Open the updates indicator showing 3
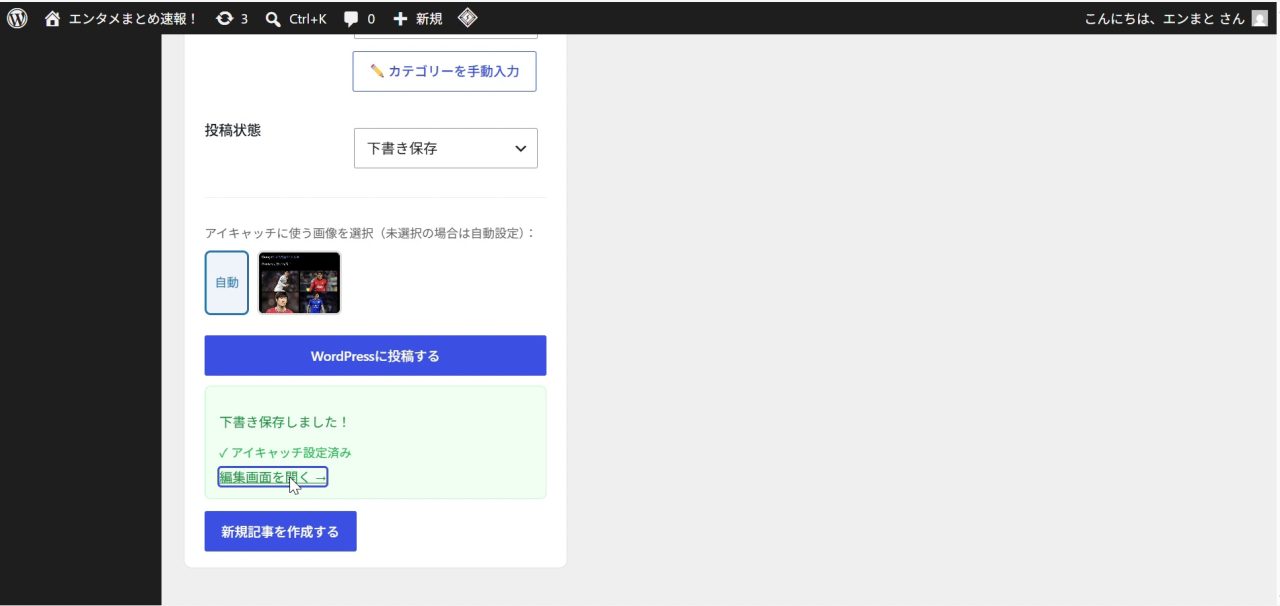This screenshot has height=606, width=1280. tap(232, 18)
